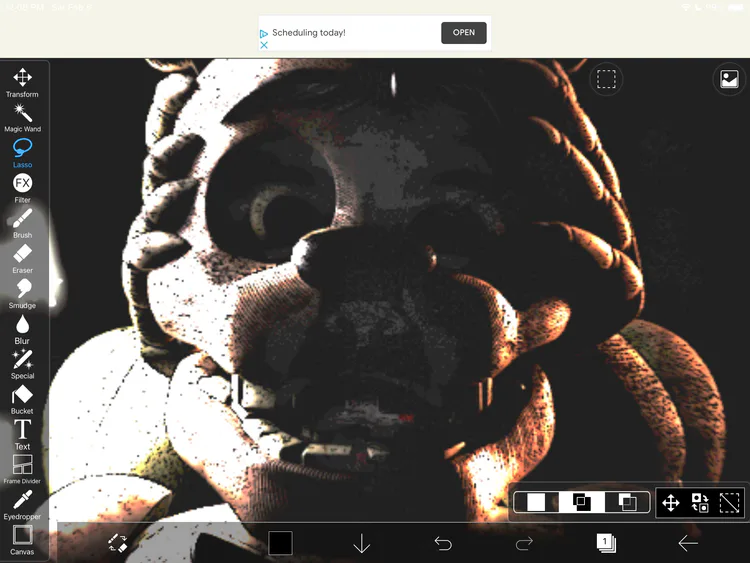Select the Special brush tool
The height and width of the screenshot is (563, 750).
22,364
